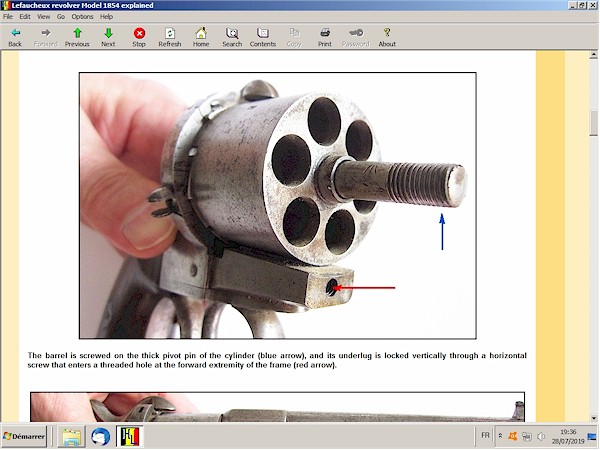600x450 pixels.
Task: Go to the Home page
Action: coord(201,37)
